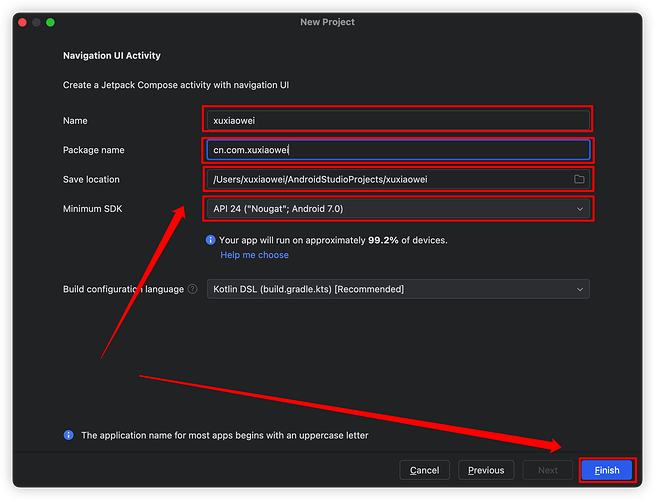Click the middle minimize button in the title bar
The width and height of the screenshot is (654, 500).
[x=37, y=22]
